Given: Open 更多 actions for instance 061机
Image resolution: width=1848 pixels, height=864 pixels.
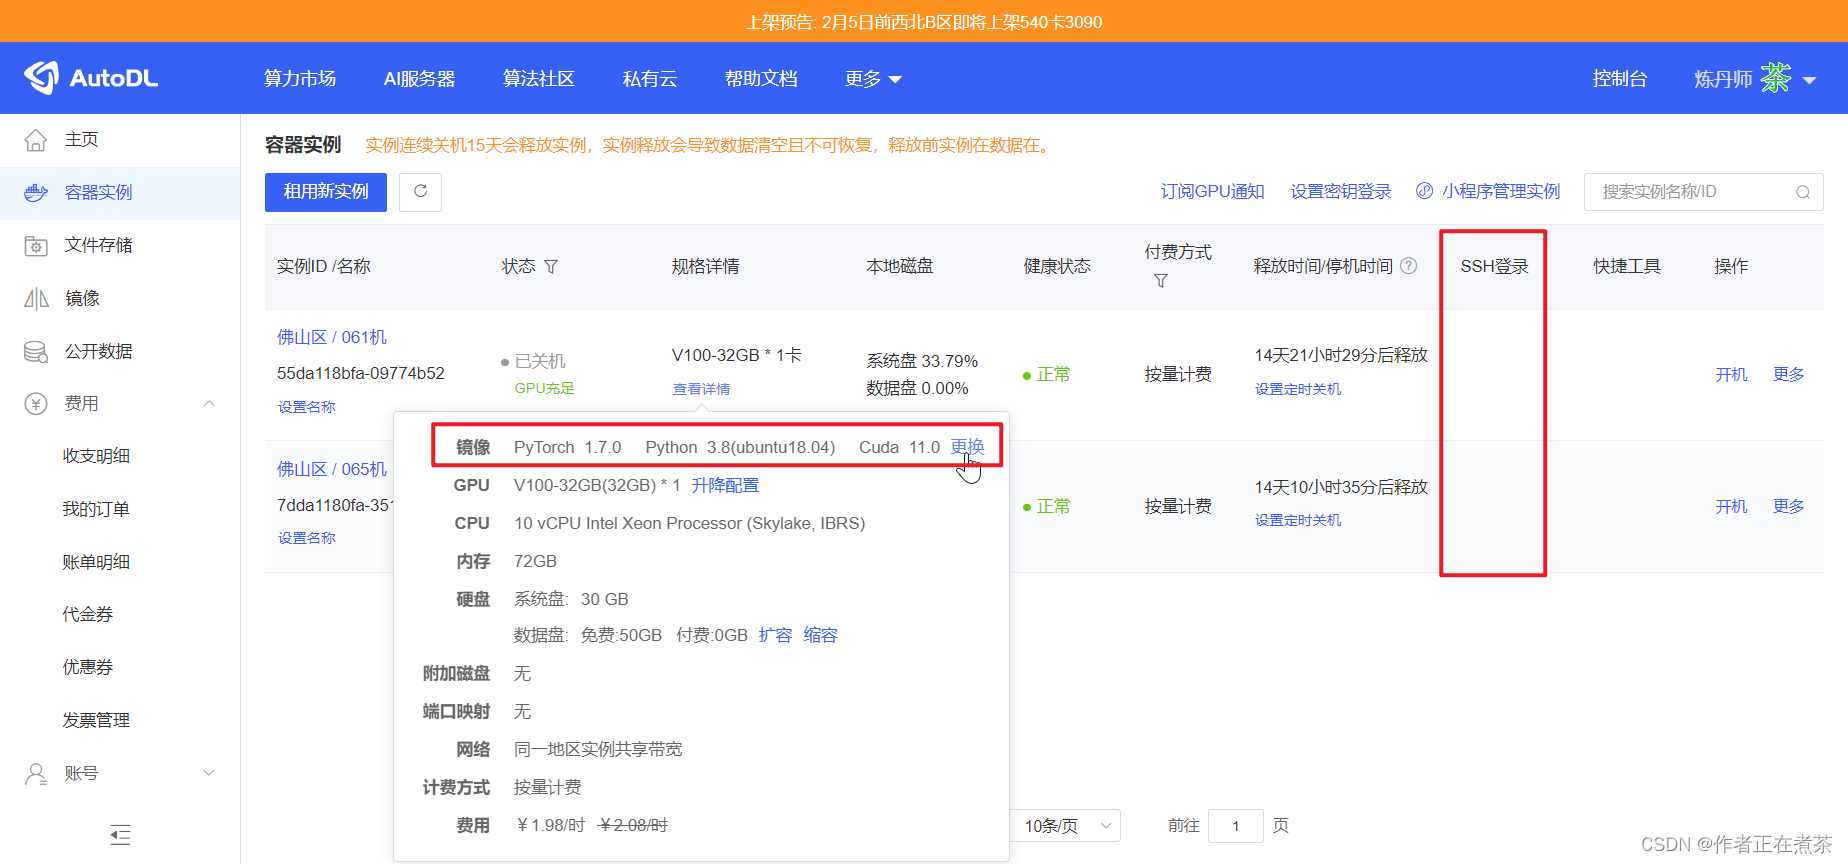Looking at the screenshot, I should click(1788, 375).
